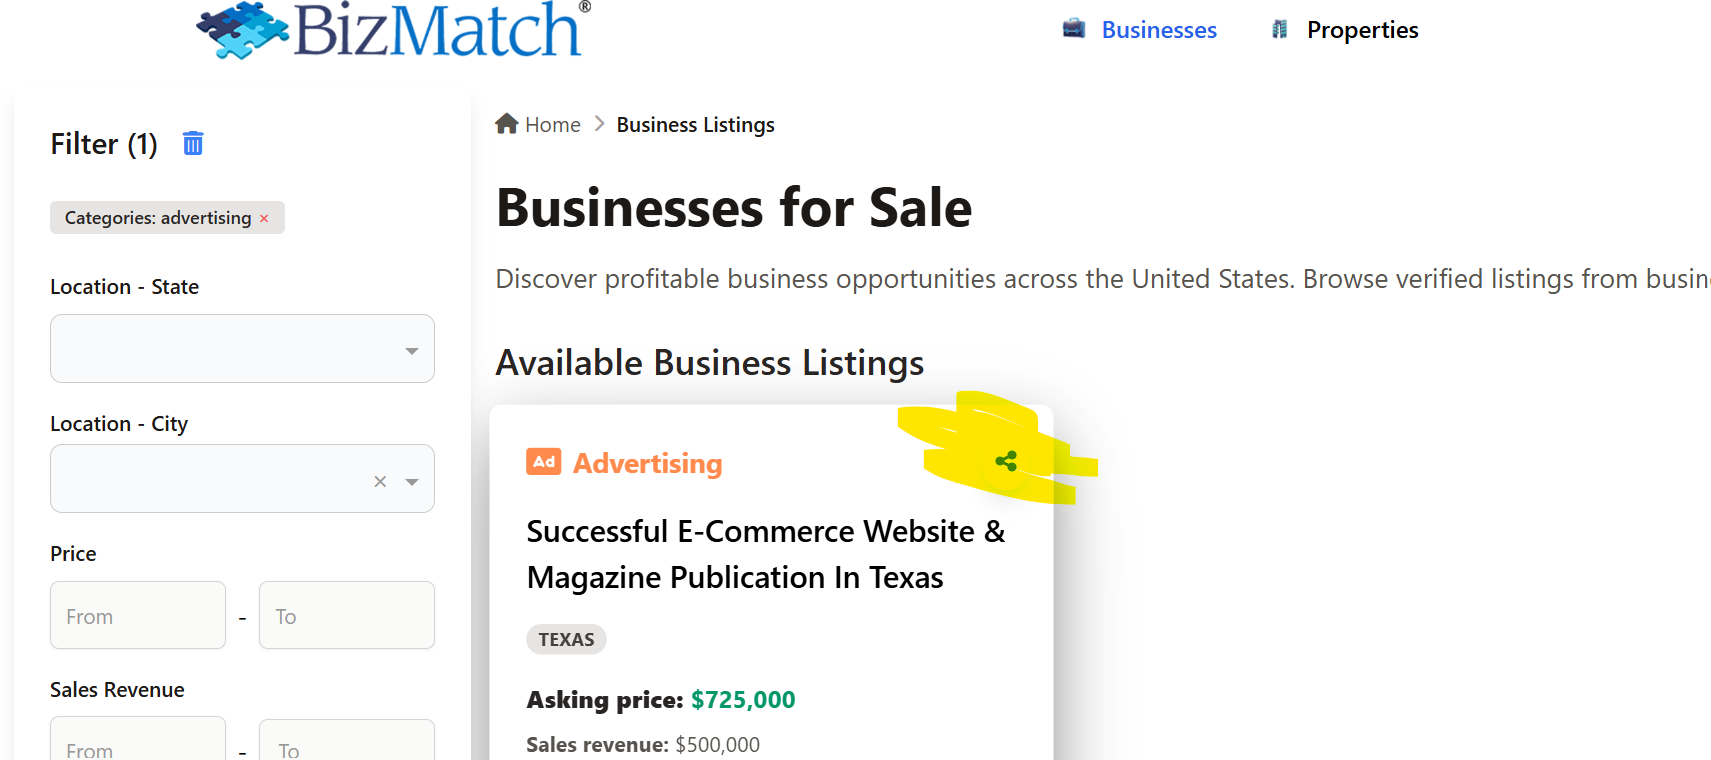The image size is (1711, 760).
Task: Focus the Price To field
Action: pyautogui.click(x=346, y=616)
